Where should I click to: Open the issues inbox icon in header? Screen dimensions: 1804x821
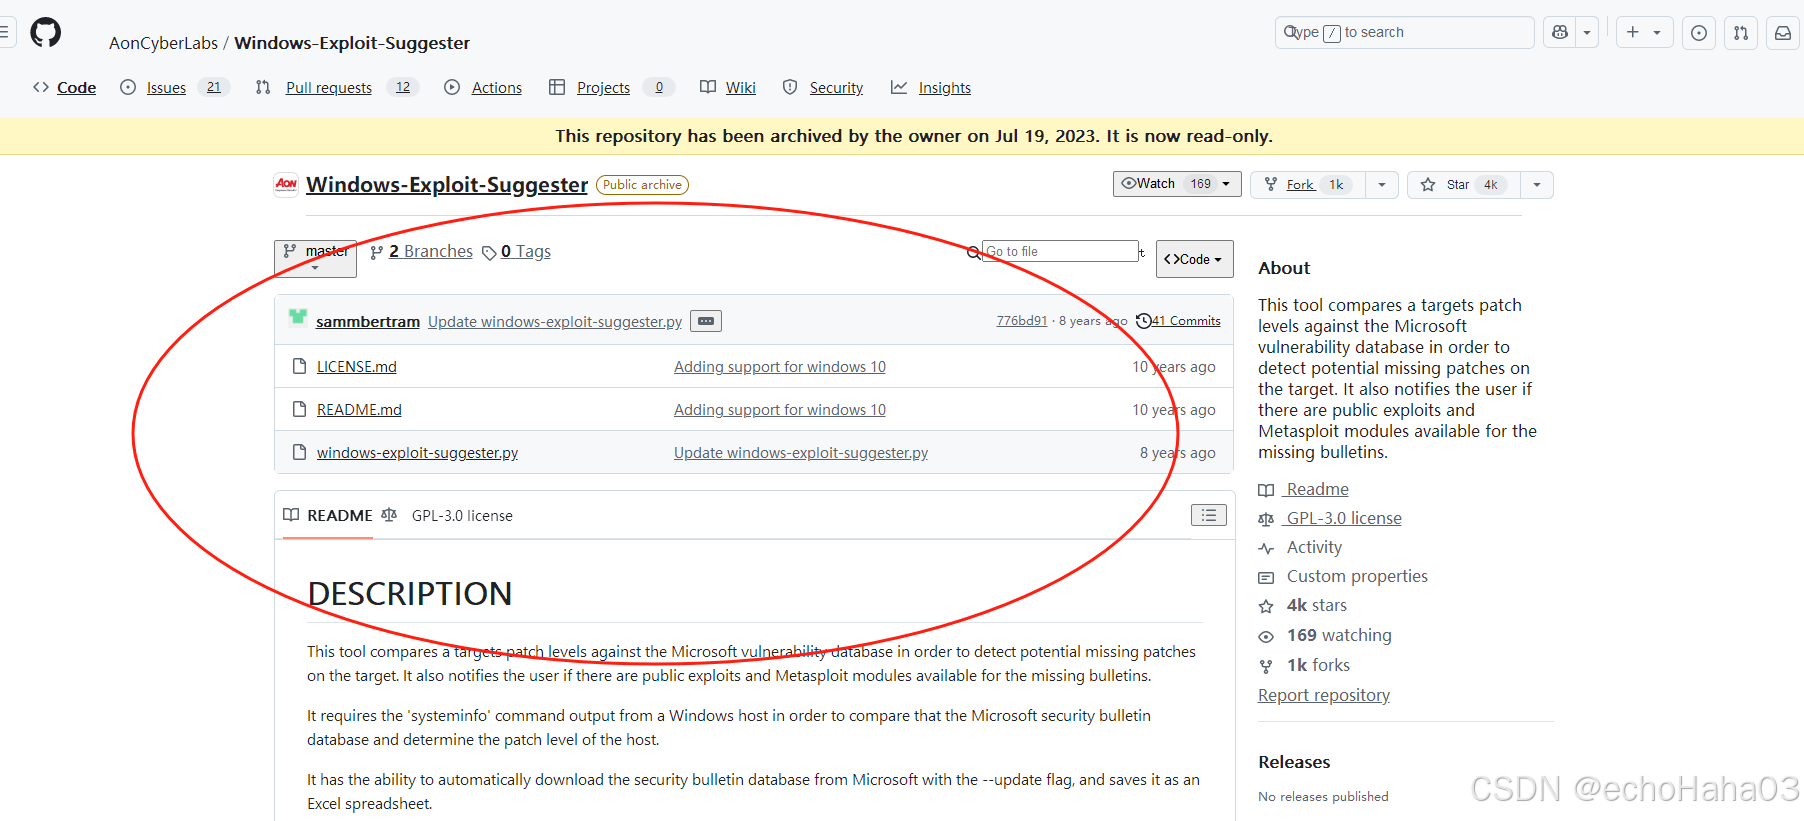(1699, 32)
